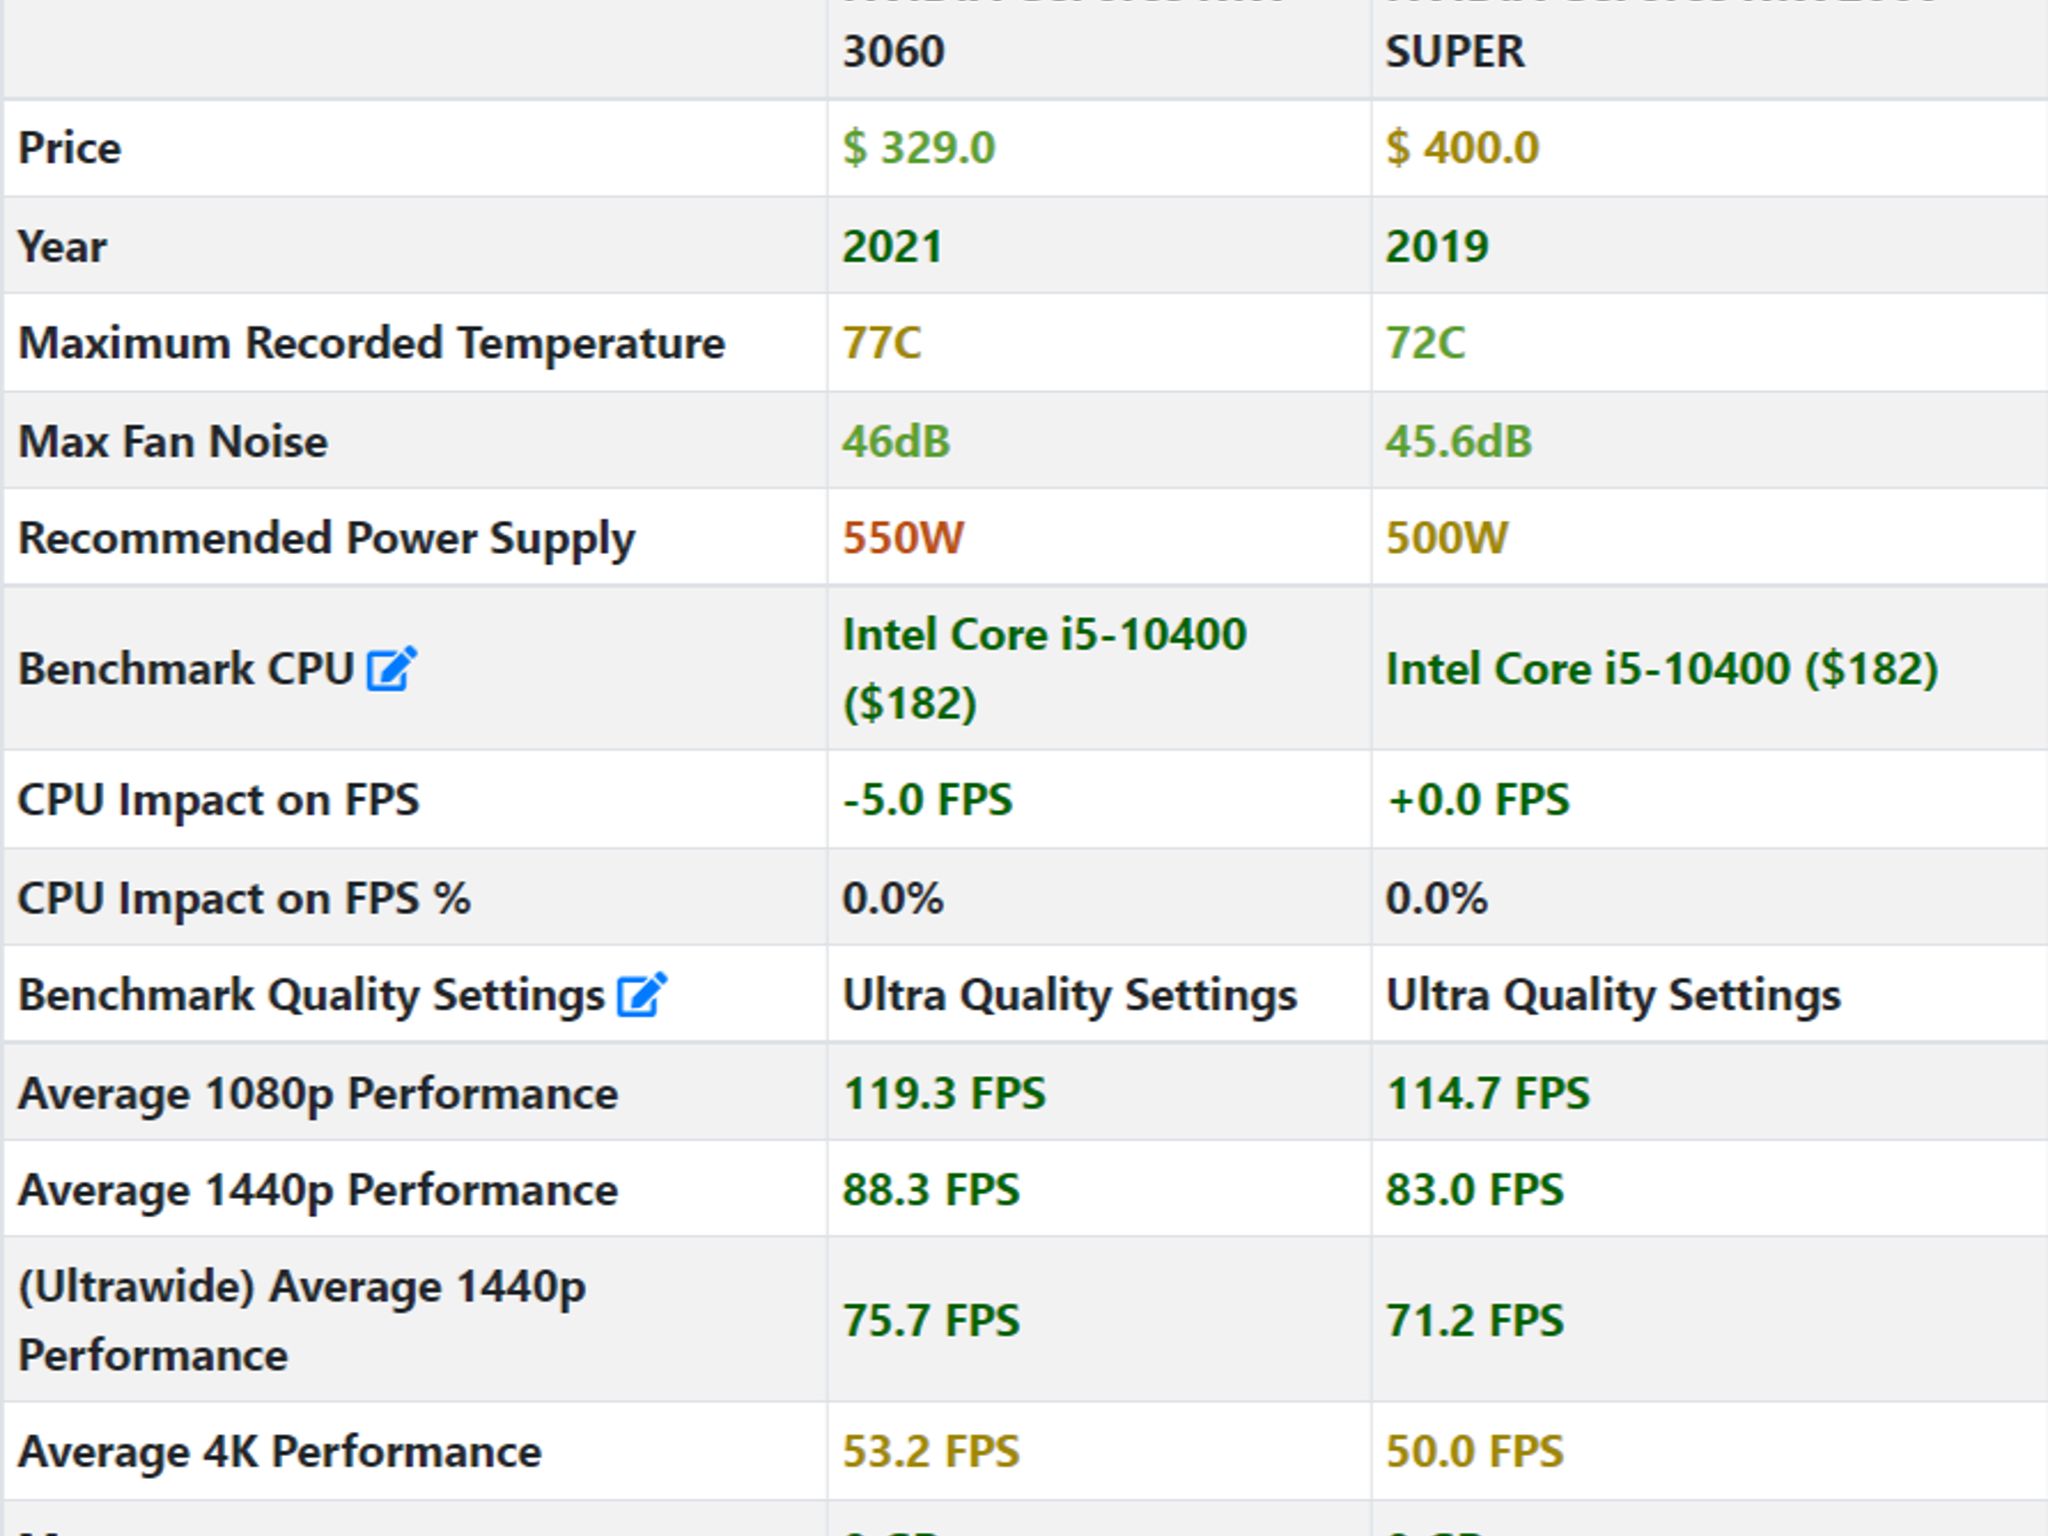This screenshot has width=2048, height=1536.
Task: Click the Recommended Power Supply label
Action: [326, 539]
